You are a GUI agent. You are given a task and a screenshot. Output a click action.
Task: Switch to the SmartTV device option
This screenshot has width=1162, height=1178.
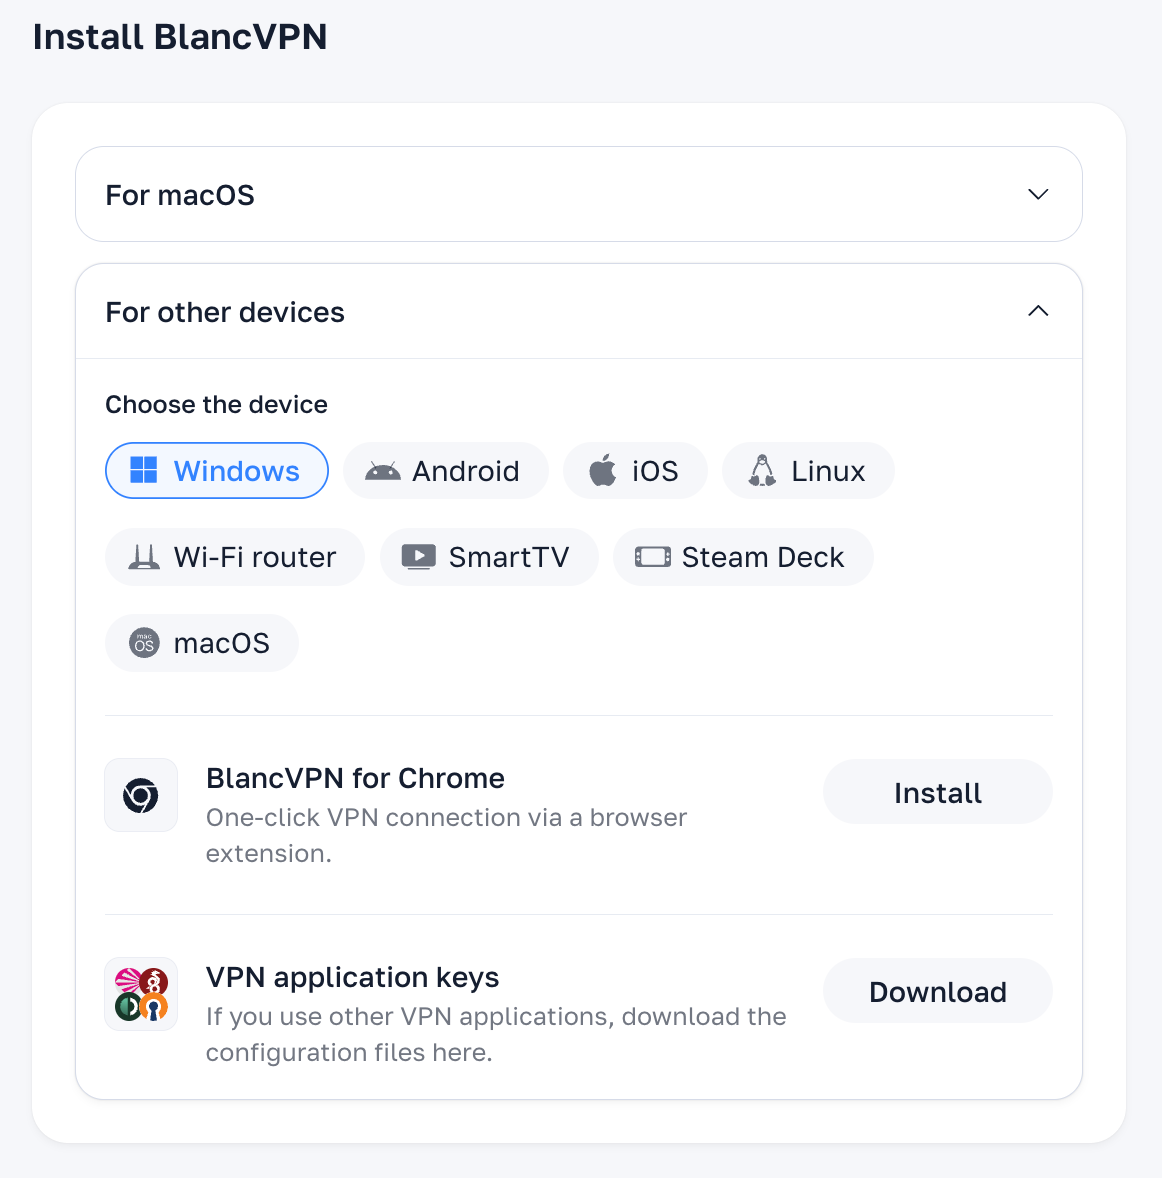489,557
